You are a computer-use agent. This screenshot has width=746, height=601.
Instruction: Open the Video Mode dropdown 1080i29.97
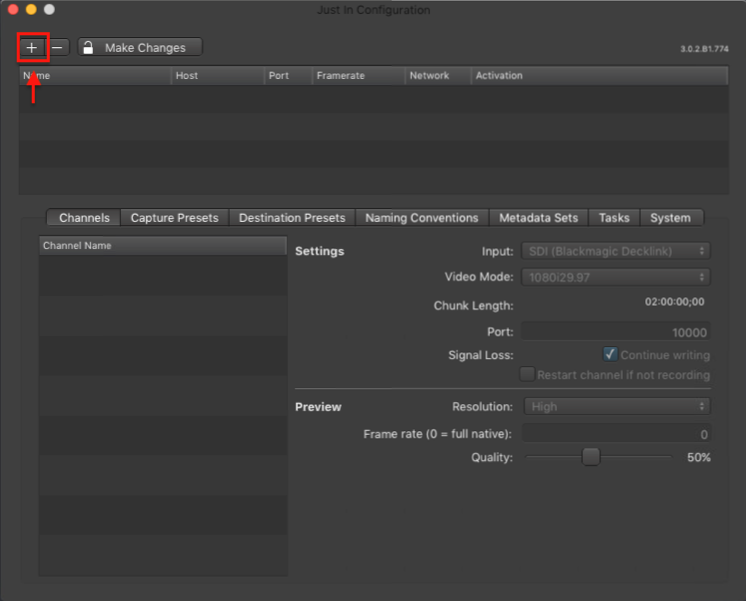pos(616,277)
